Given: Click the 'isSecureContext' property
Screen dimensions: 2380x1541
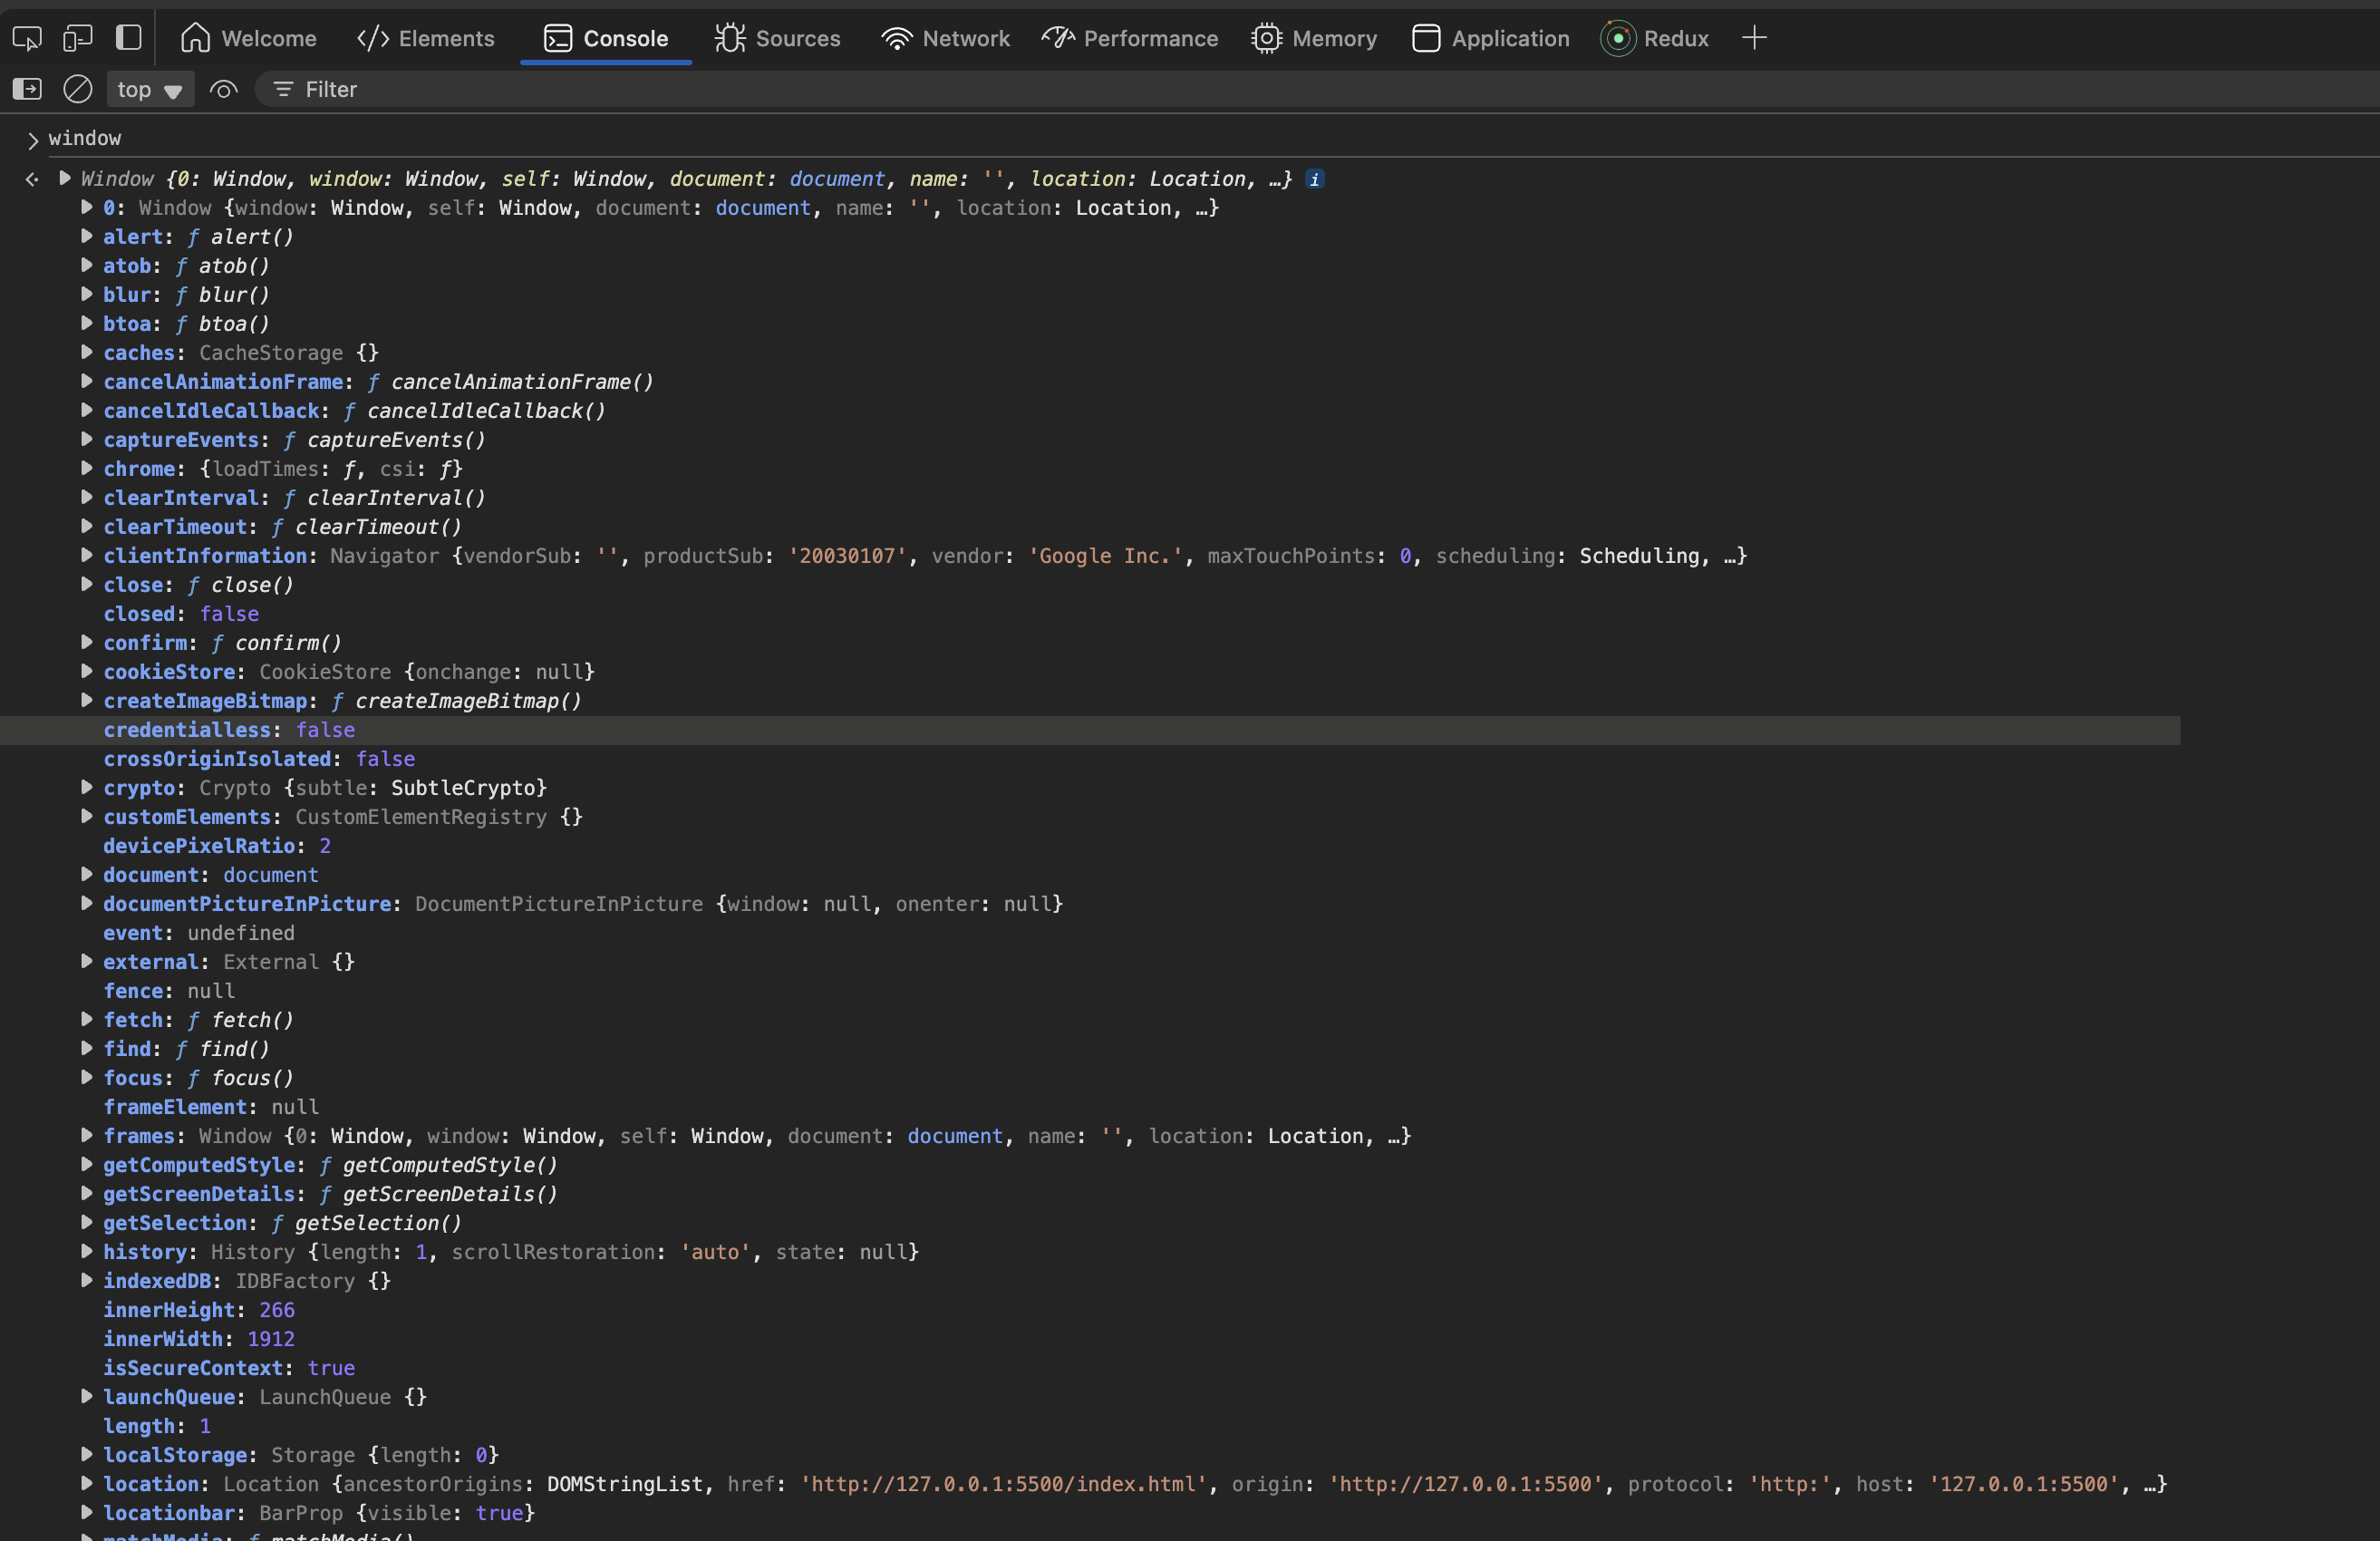Looking at the screenshot, I should [193, 1368].
